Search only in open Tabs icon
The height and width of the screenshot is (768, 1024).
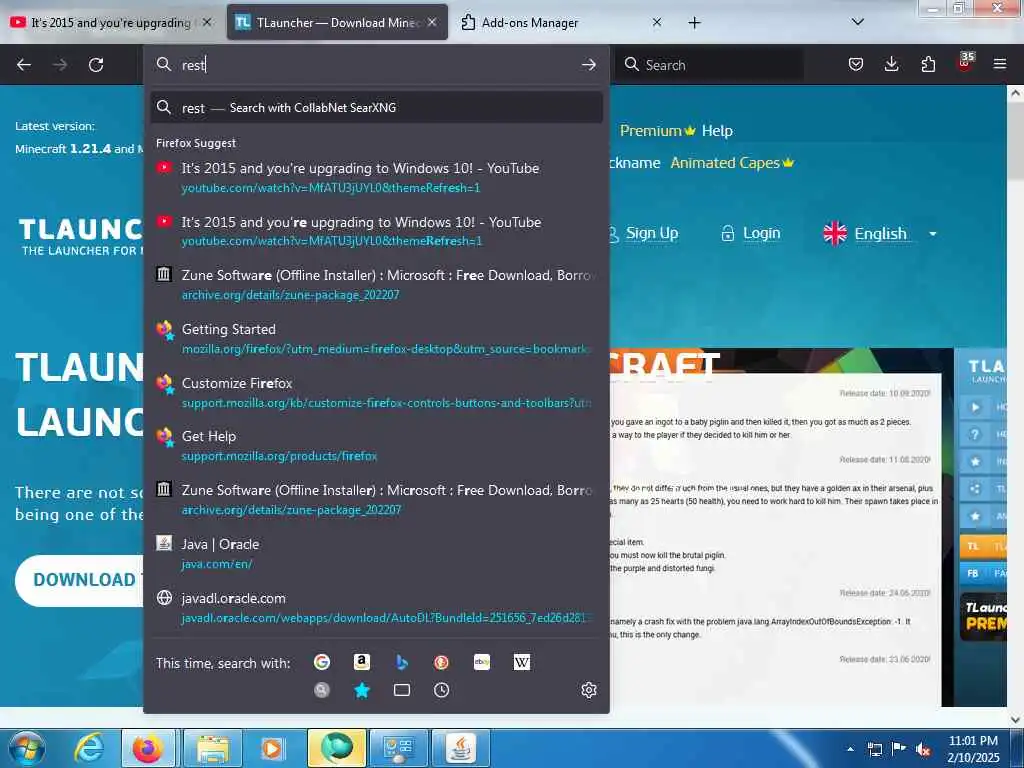click(402, 690)
